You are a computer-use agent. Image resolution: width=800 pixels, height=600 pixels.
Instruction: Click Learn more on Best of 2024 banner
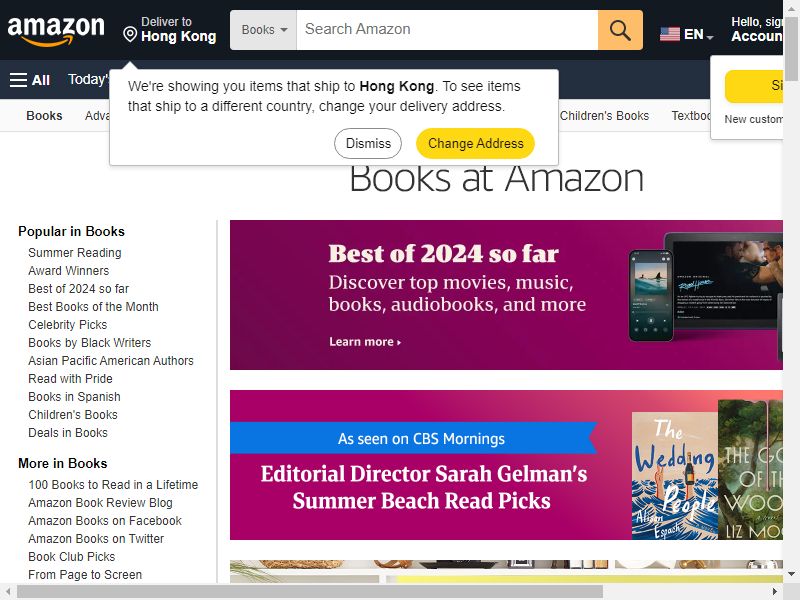point(365,342)
